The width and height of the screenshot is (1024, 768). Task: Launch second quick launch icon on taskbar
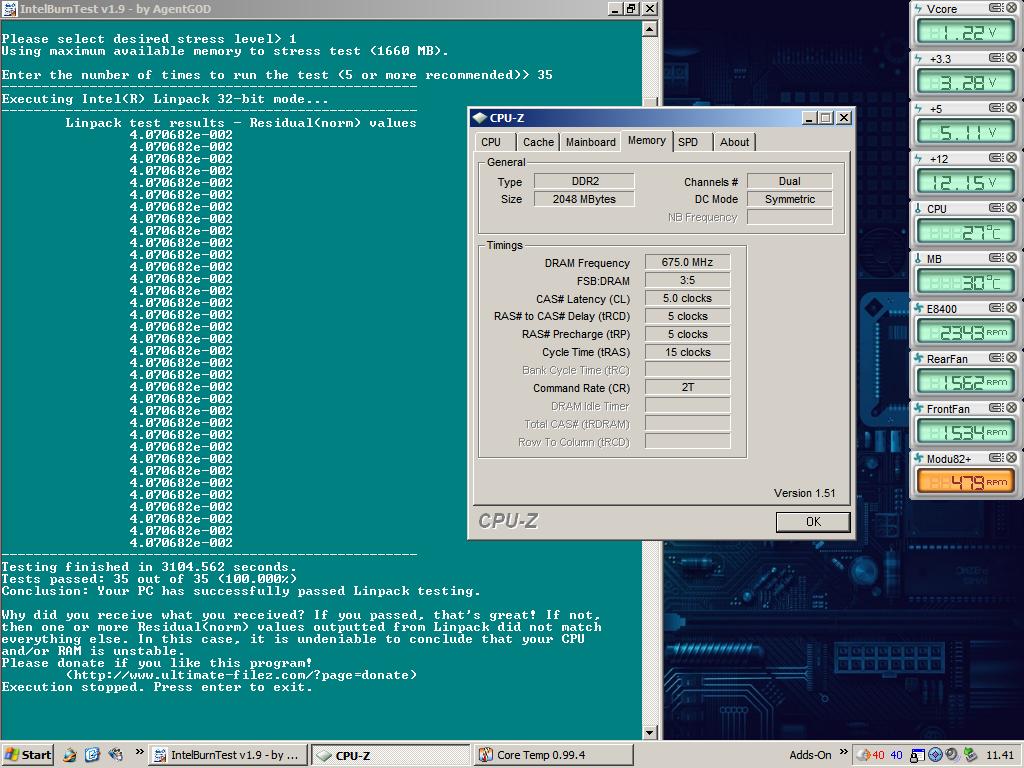coord(92,755)
